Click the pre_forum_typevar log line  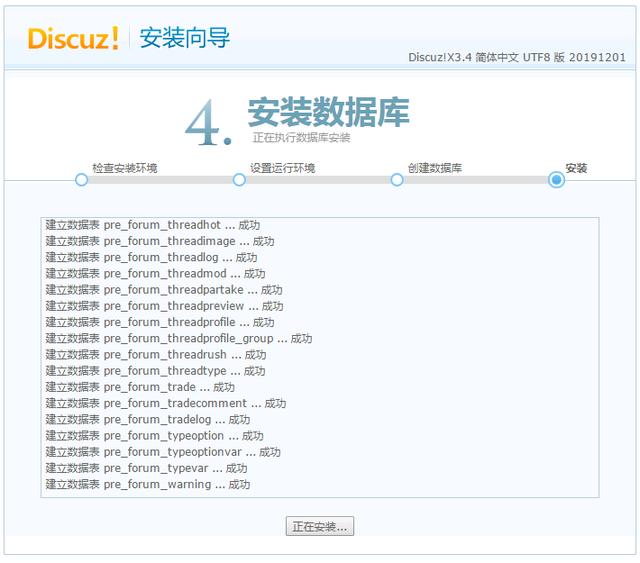[147, 468]
